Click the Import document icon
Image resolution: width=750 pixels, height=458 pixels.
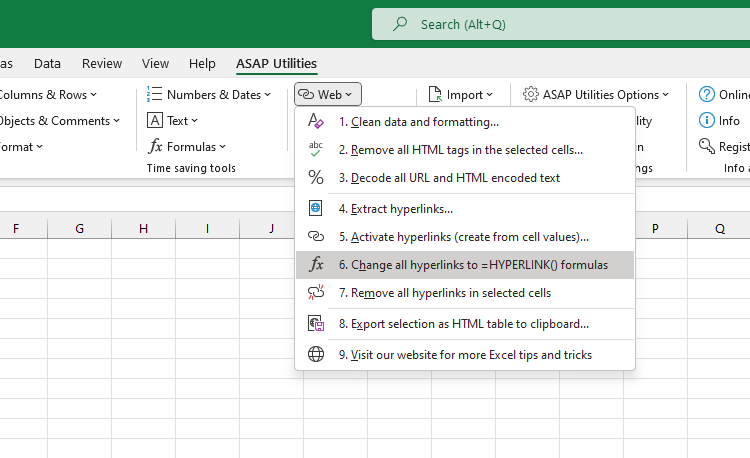tap(435, 94)
